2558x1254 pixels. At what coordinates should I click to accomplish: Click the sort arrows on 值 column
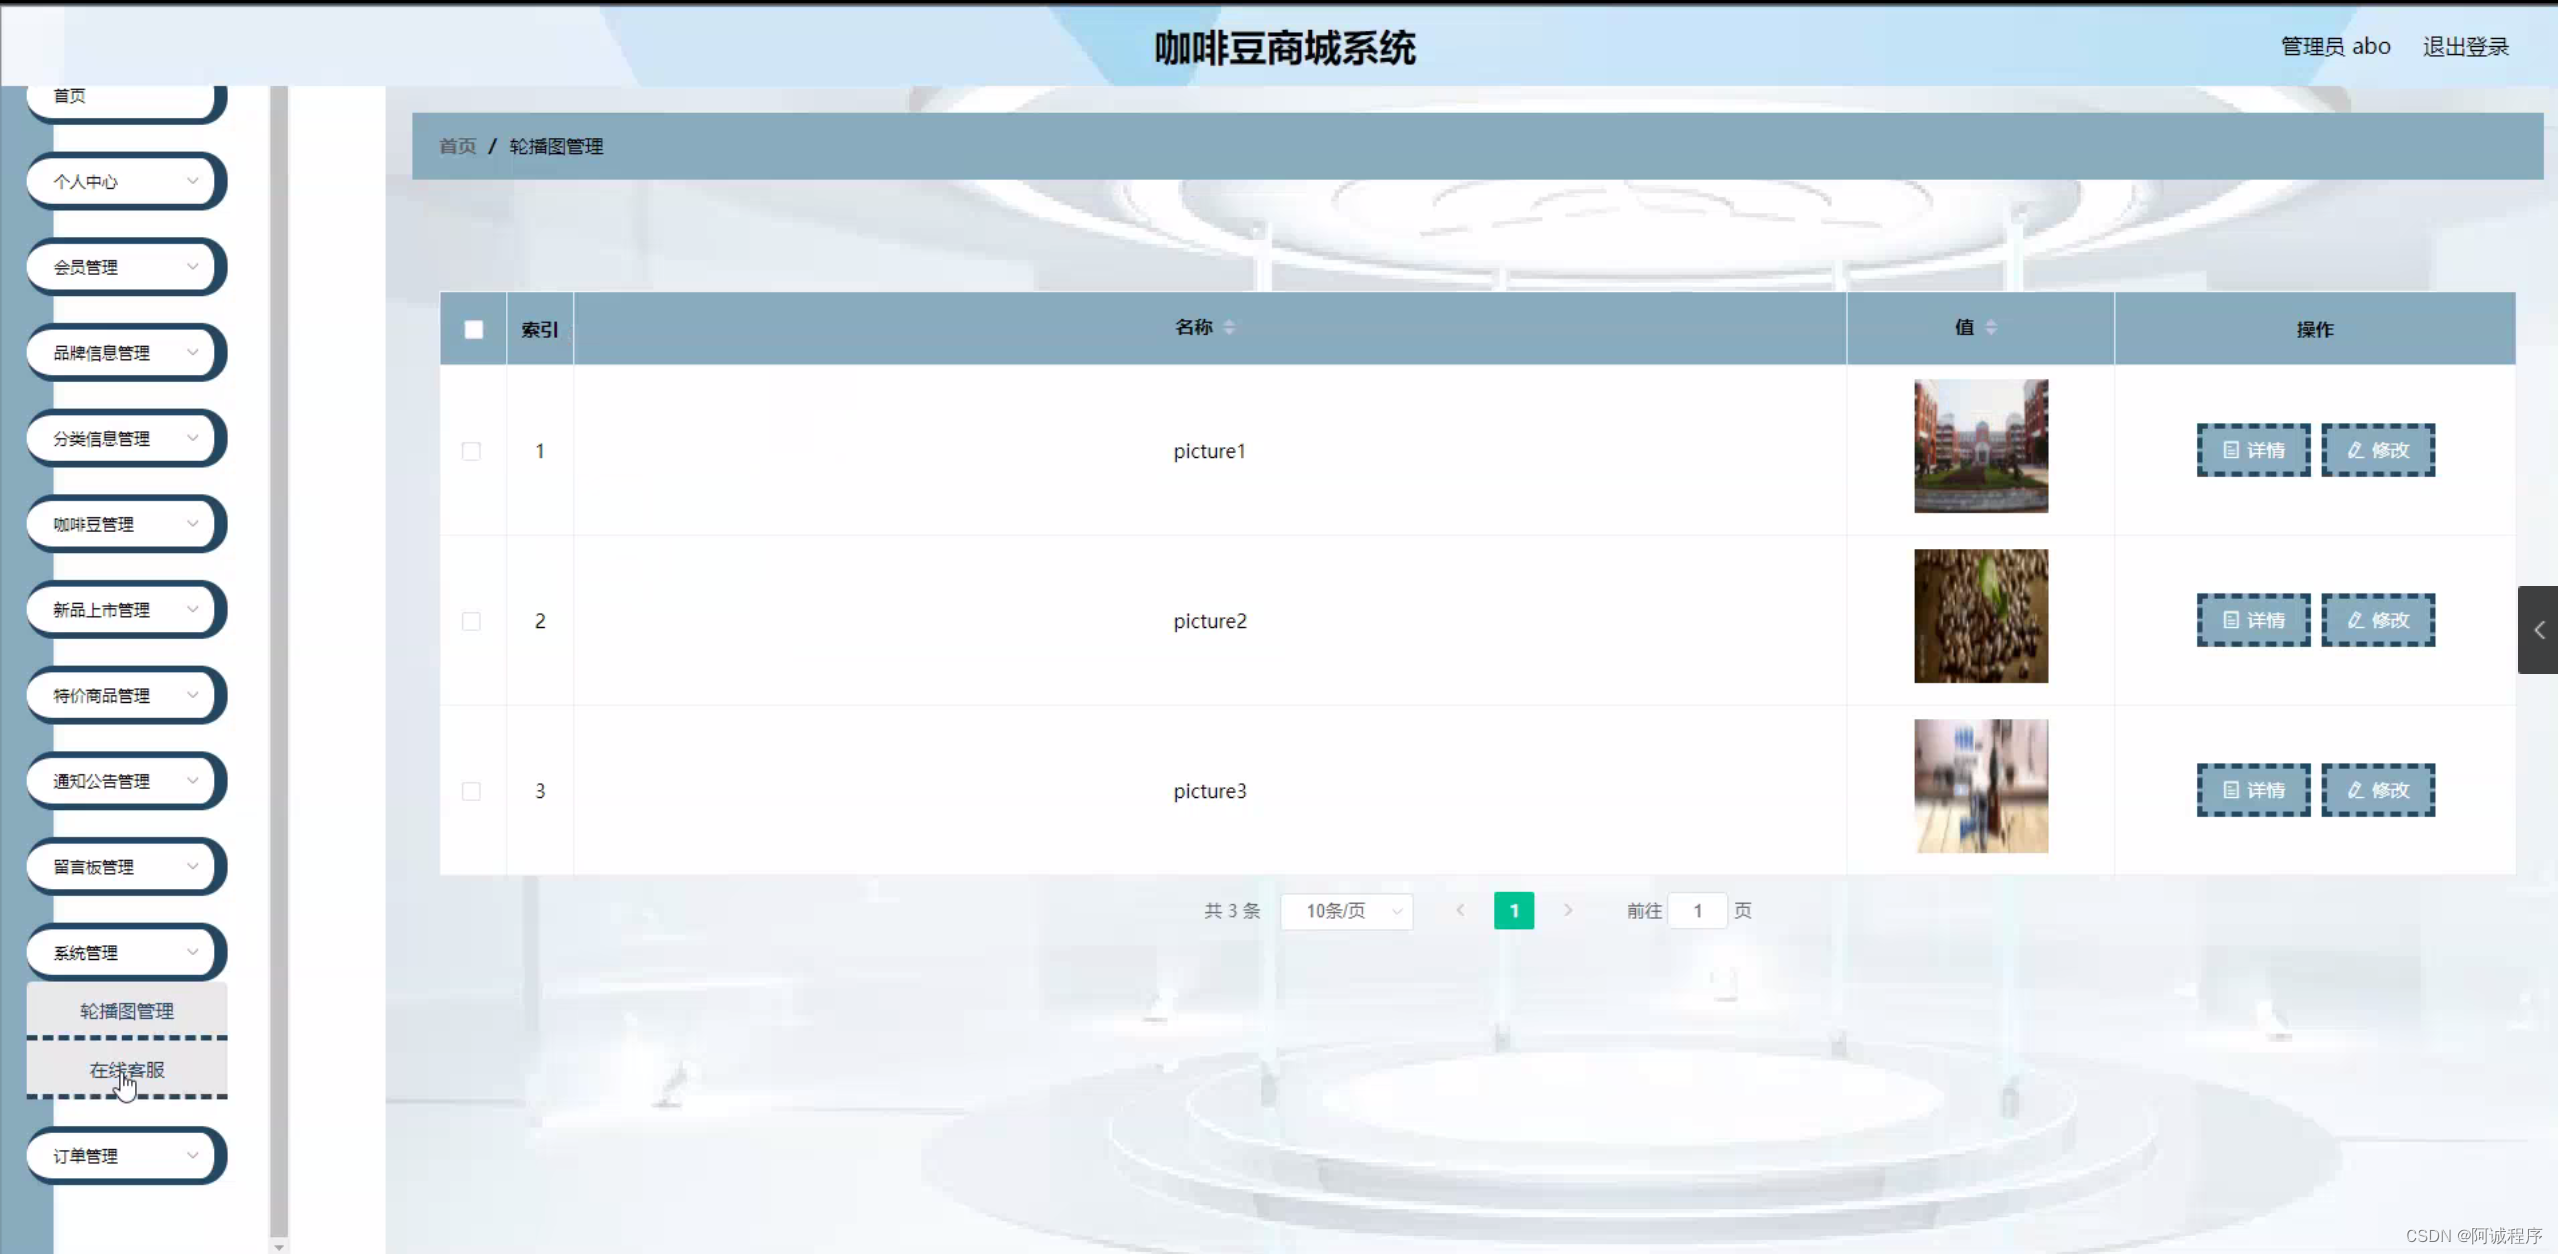(x=1990, y=328)
